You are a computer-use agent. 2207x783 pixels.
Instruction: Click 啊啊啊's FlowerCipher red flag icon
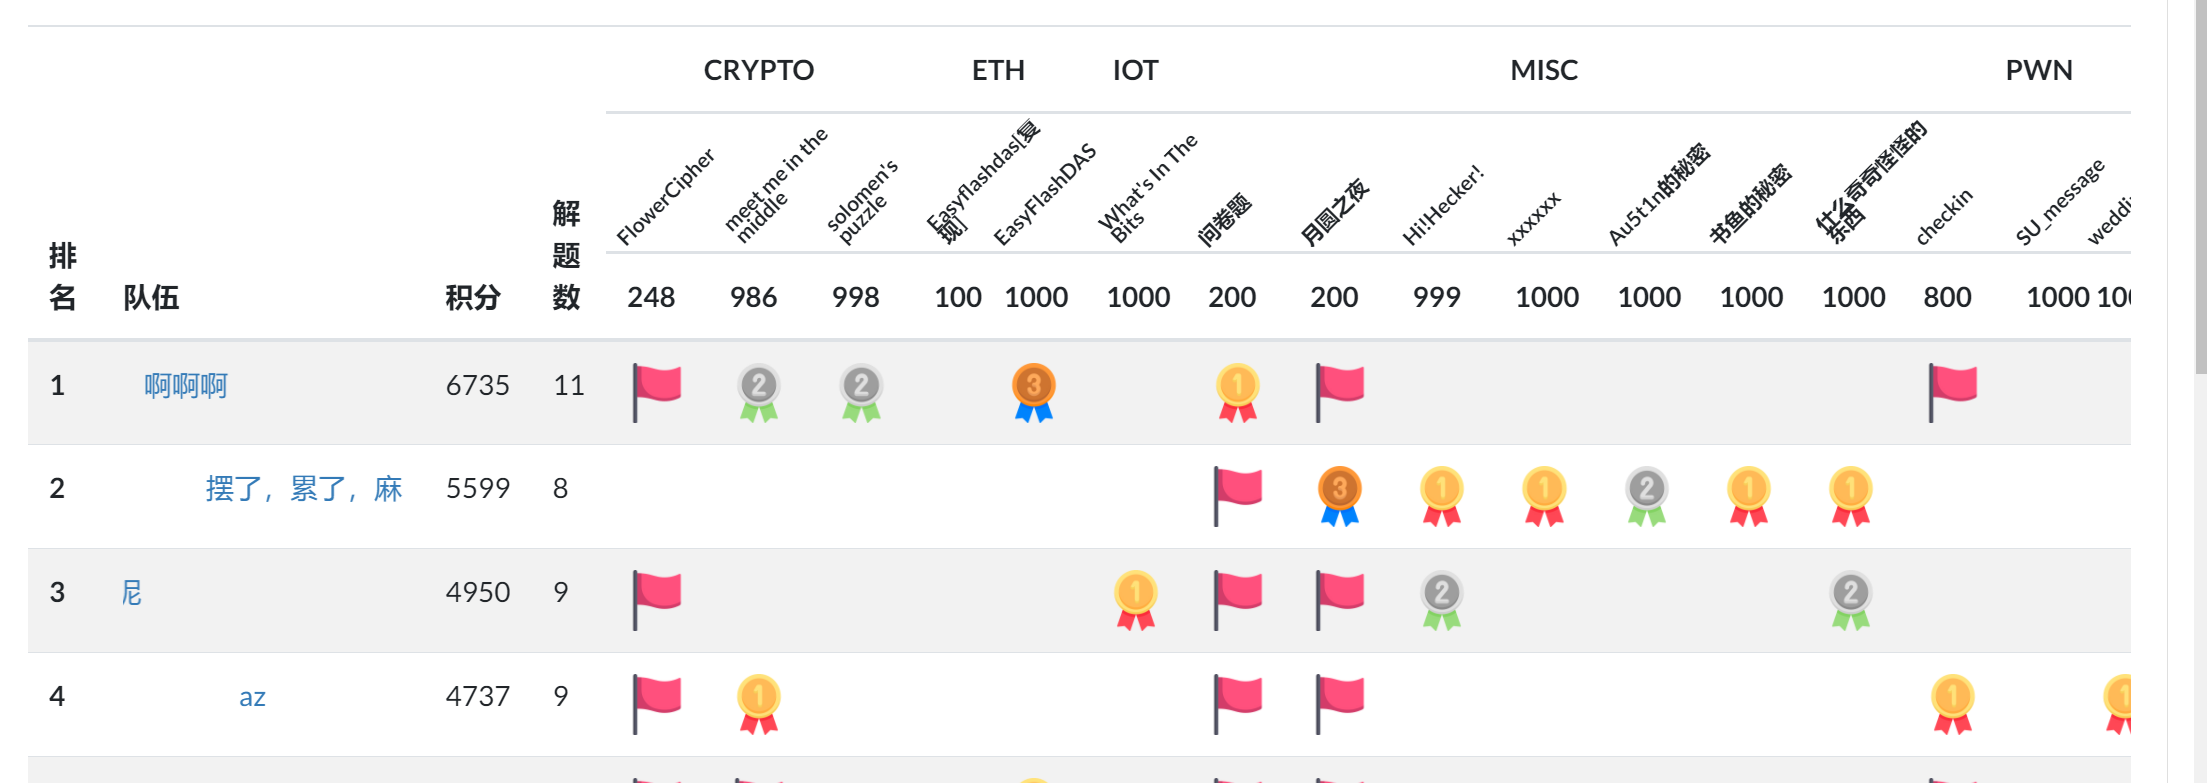(657, 392)
